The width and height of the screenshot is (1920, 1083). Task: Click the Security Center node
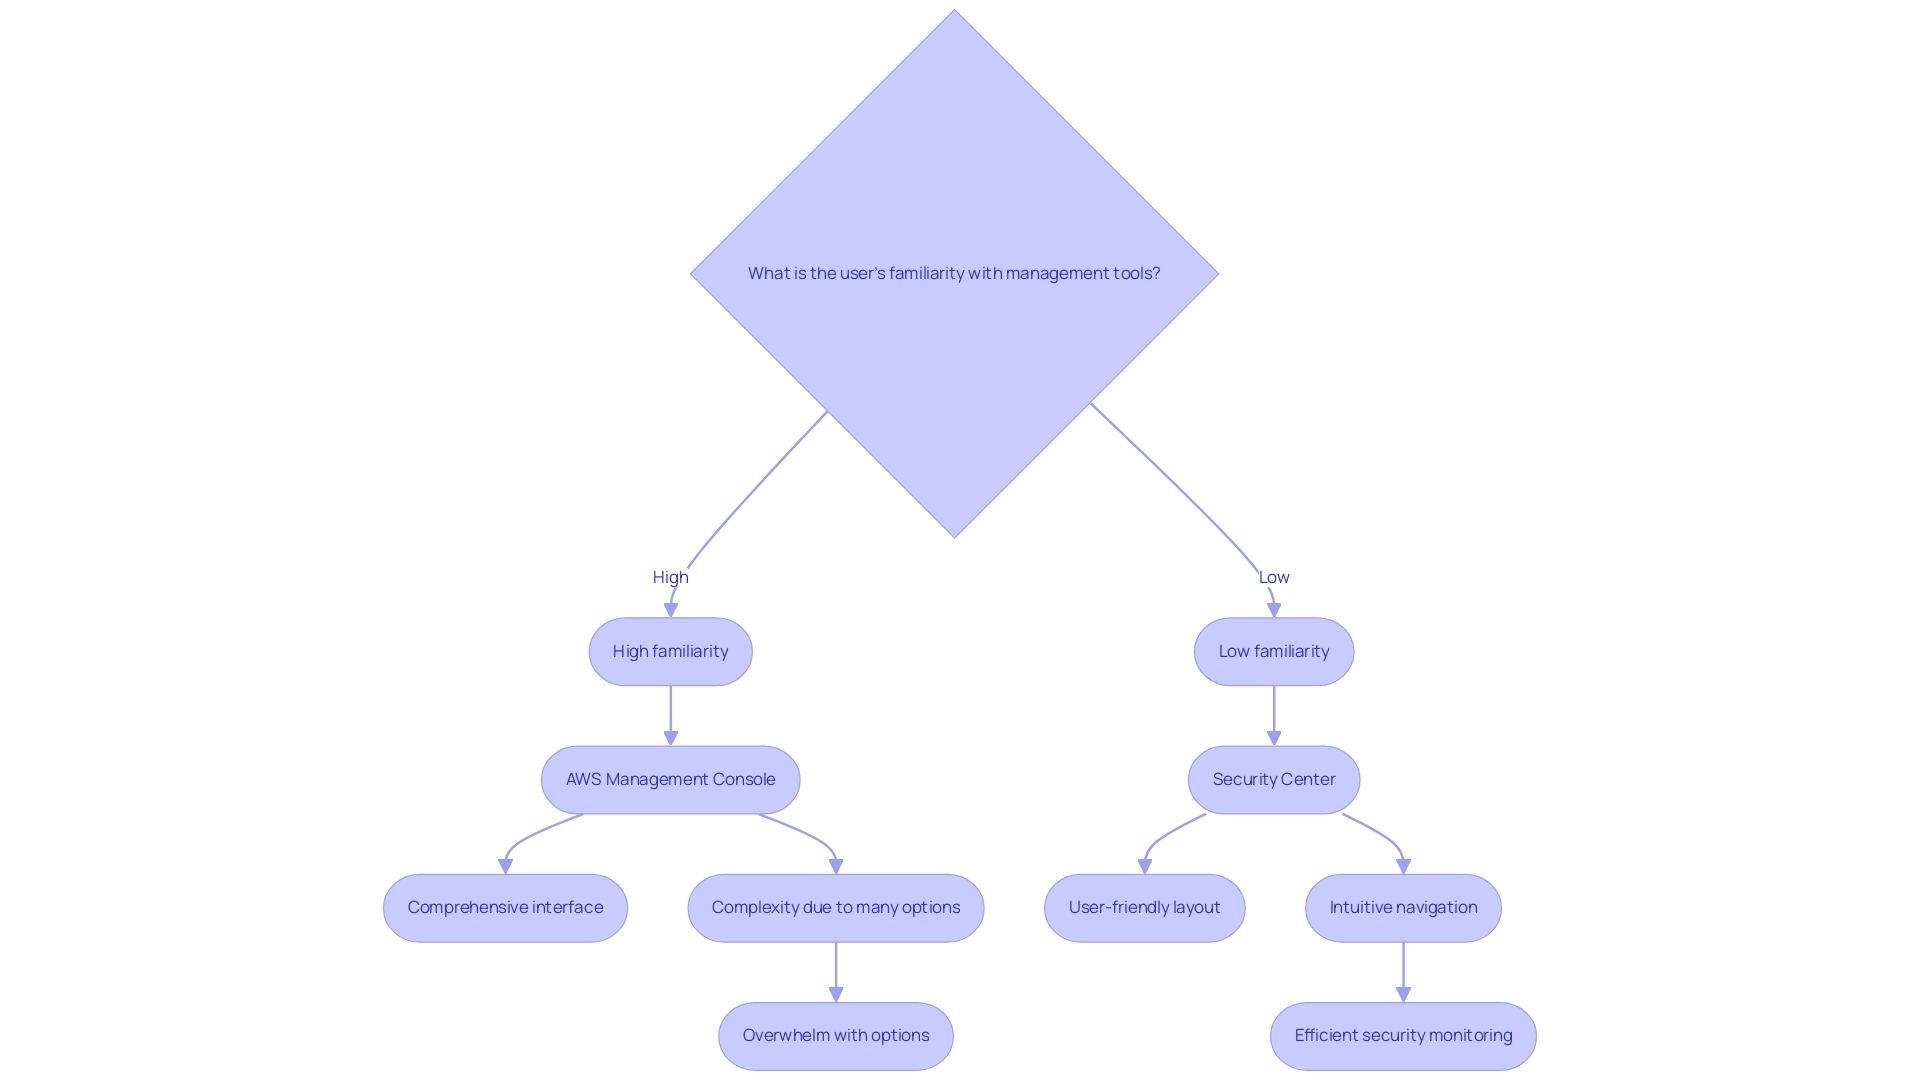point(1273,778)
